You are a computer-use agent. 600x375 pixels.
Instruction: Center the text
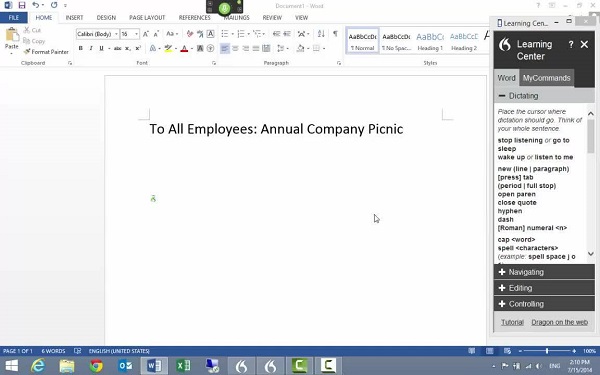(x=235, y=48)
